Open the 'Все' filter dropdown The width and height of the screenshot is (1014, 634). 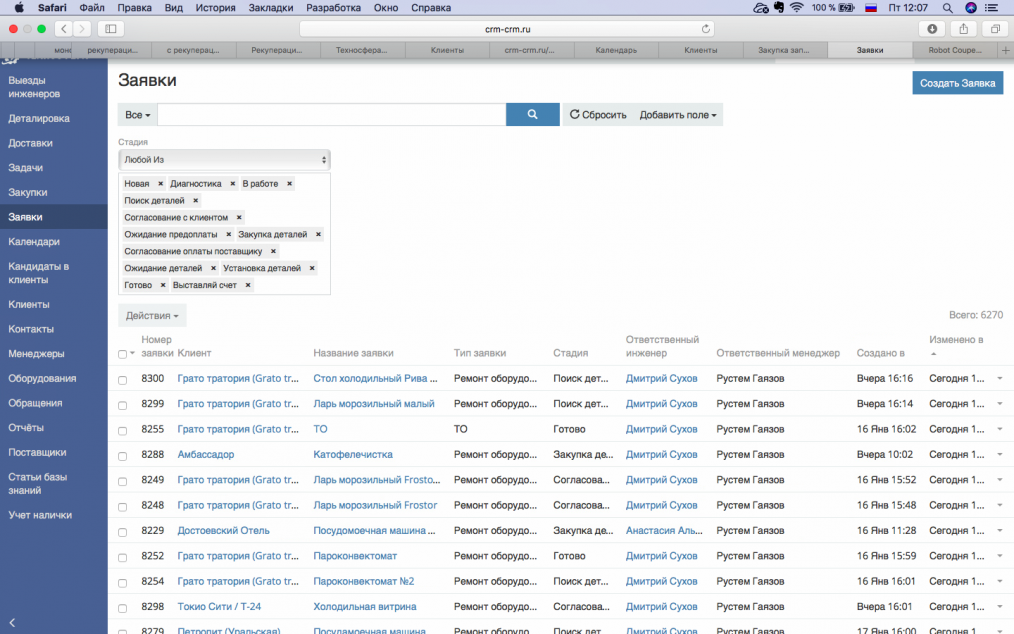[x=137, y=115]
